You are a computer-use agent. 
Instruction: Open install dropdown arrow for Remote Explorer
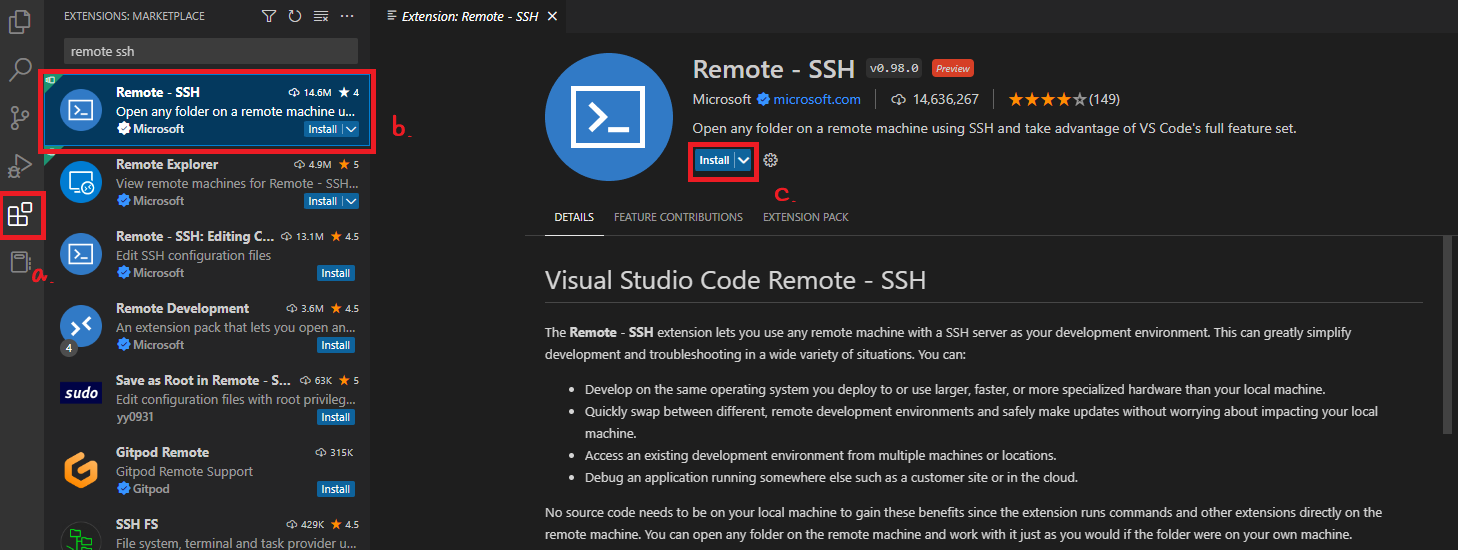point(350,201)
